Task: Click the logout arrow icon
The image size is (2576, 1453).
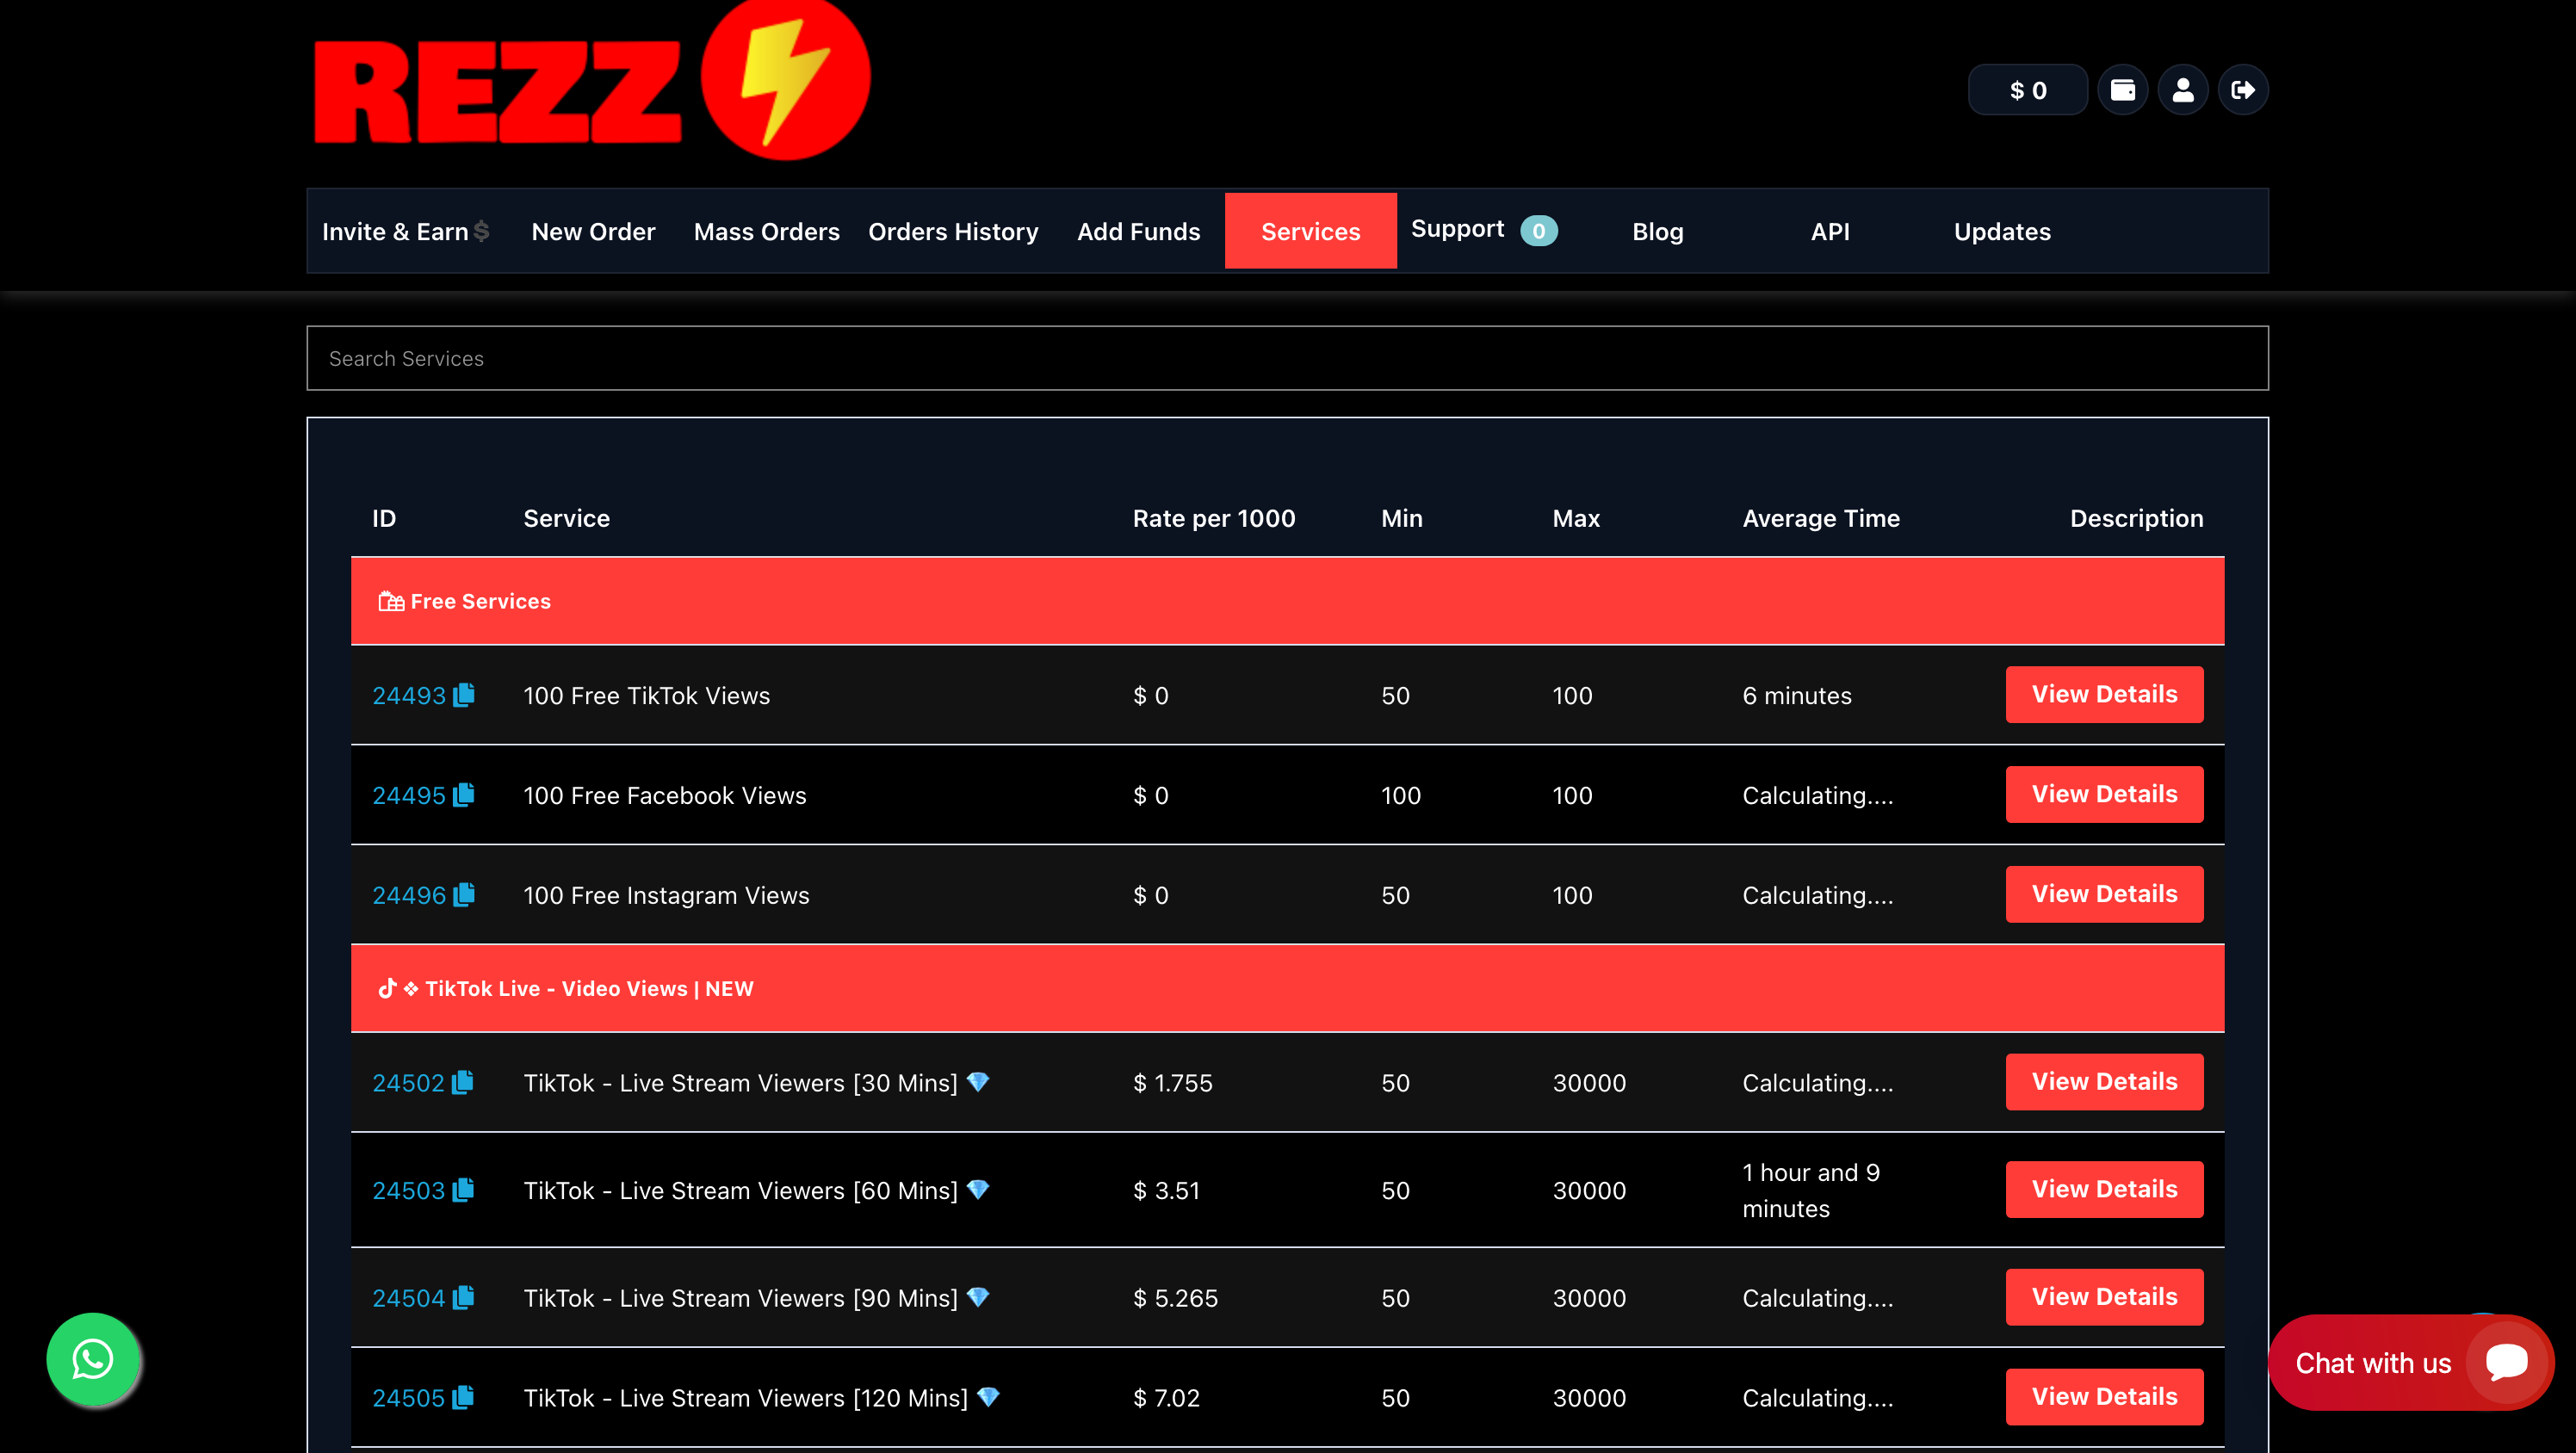Action: 2242,90
